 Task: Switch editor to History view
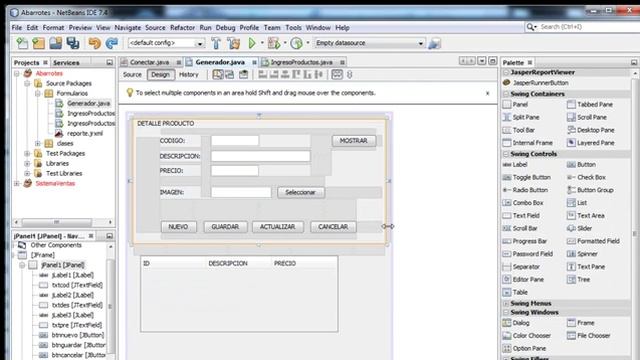[189, 75]
